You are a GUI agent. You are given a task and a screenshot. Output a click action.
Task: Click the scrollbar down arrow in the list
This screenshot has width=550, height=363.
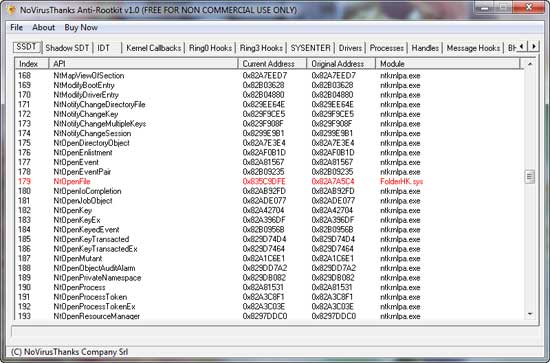[530, 314]
